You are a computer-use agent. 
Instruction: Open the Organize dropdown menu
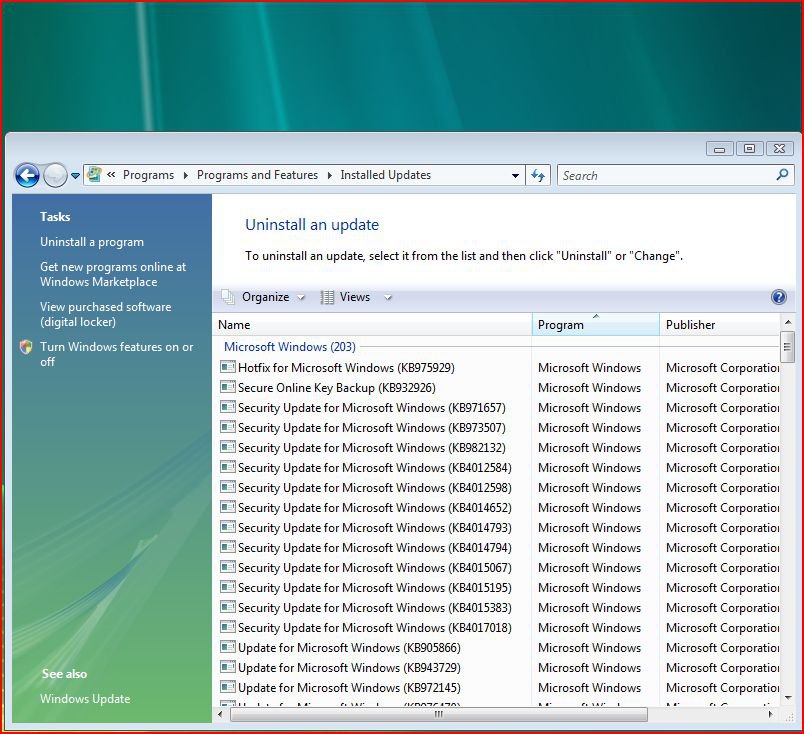(263, 297)
